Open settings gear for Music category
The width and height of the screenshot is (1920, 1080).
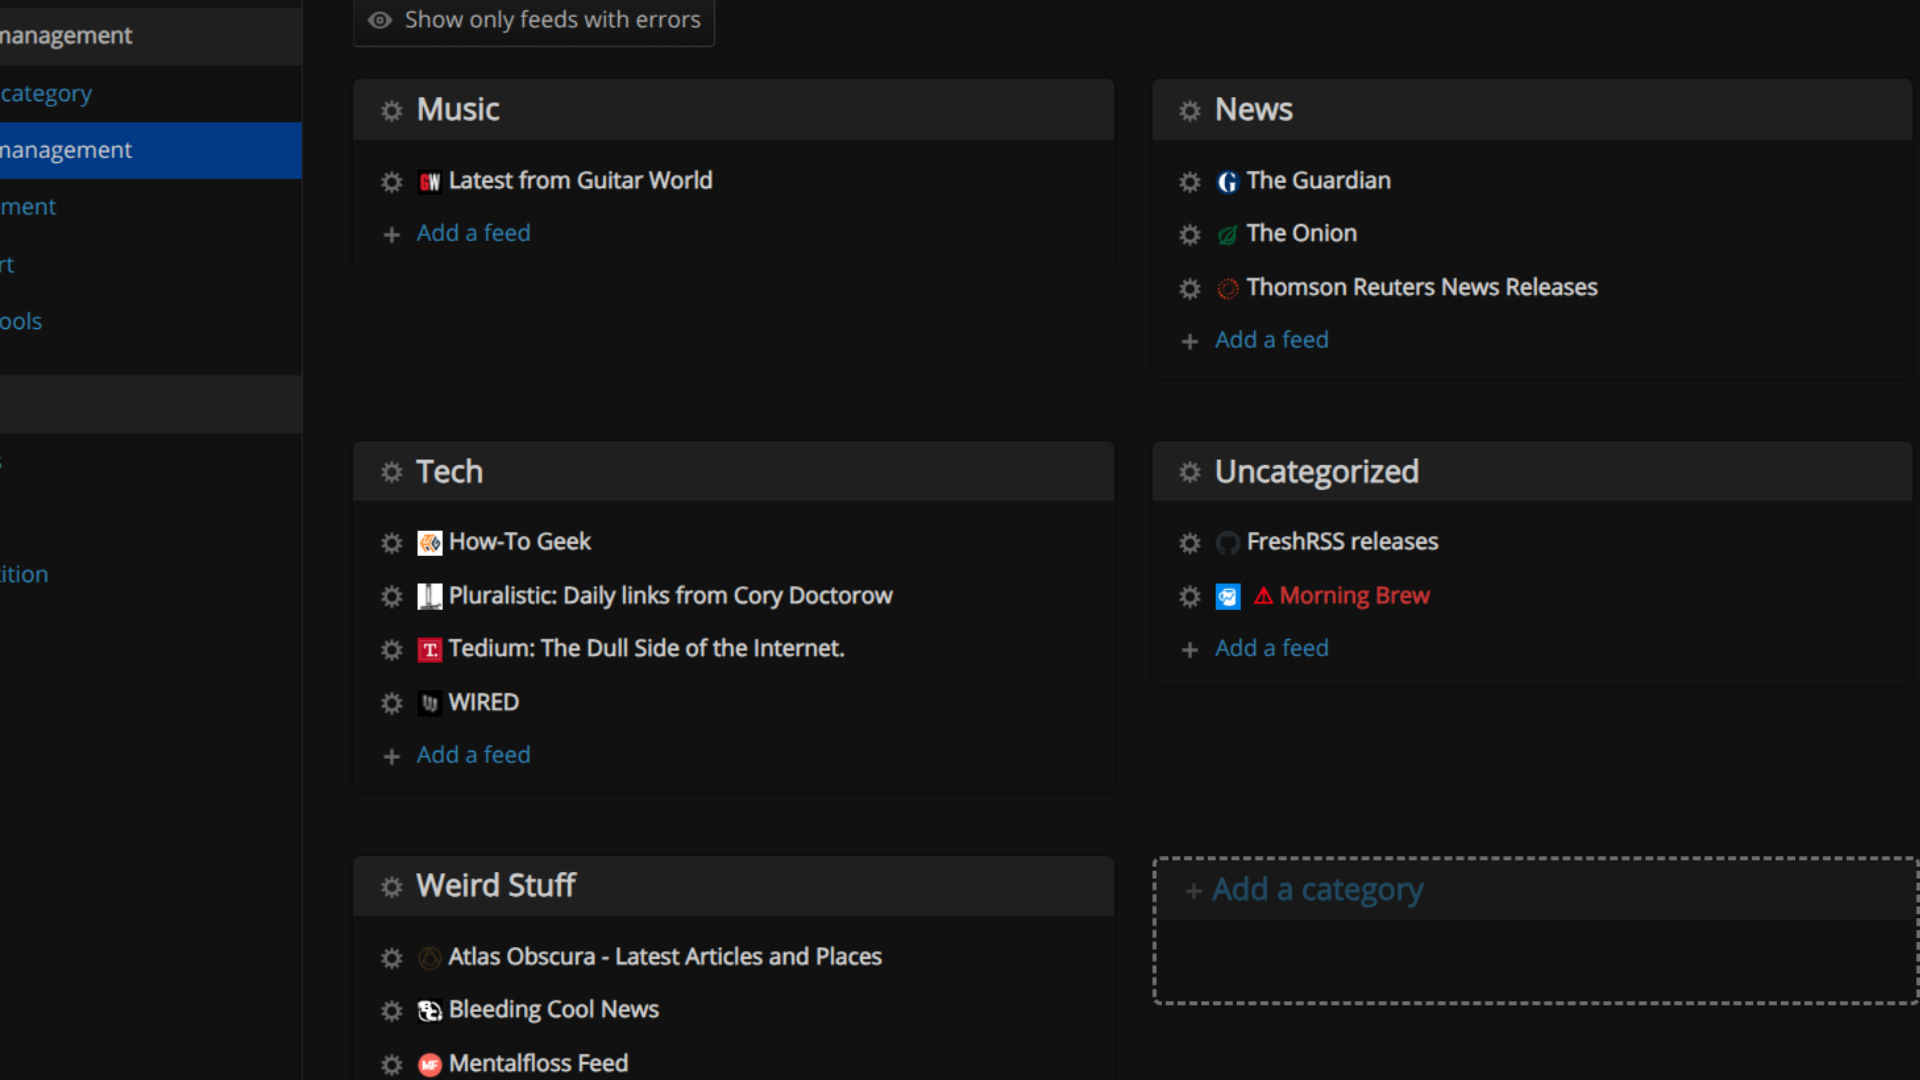[x=391, y=110]
